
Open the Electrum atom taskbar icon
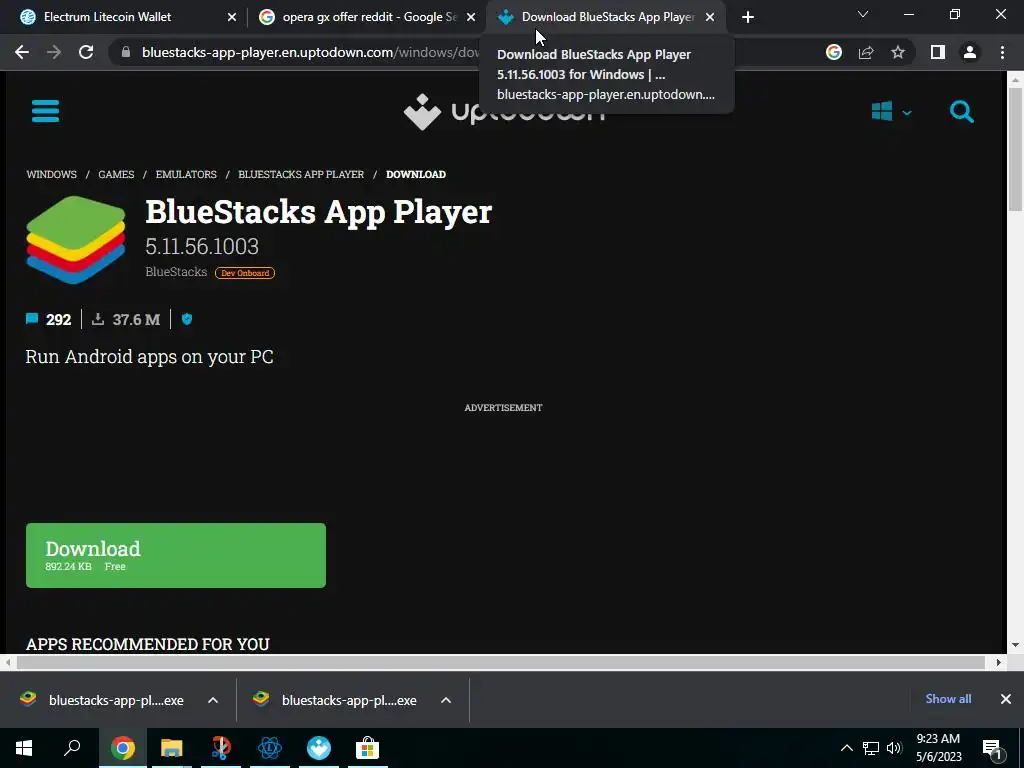270,748
